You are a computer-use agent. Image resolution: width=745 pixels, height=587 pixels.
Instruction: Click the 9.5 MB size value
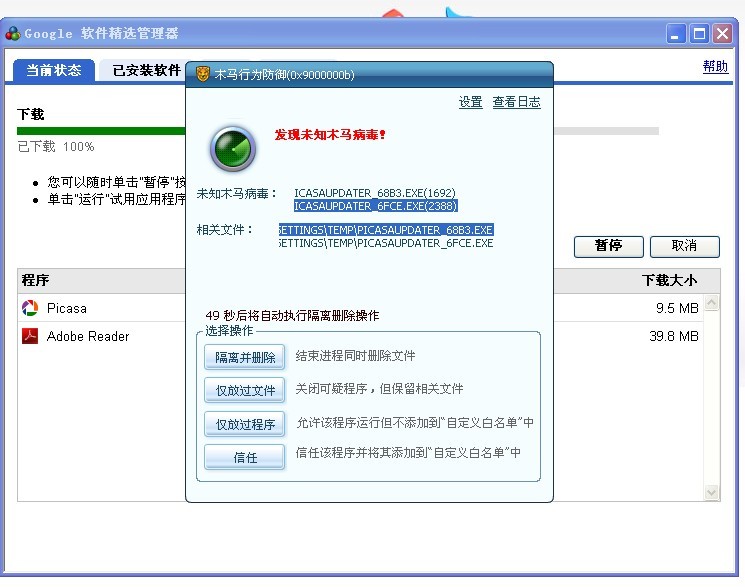click(x=677, y=308)
